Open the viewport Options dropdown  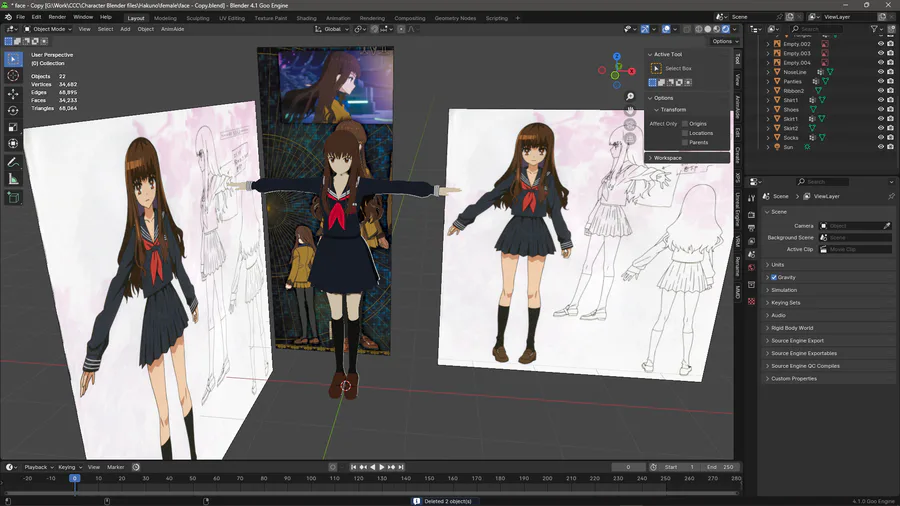(725, 41)
